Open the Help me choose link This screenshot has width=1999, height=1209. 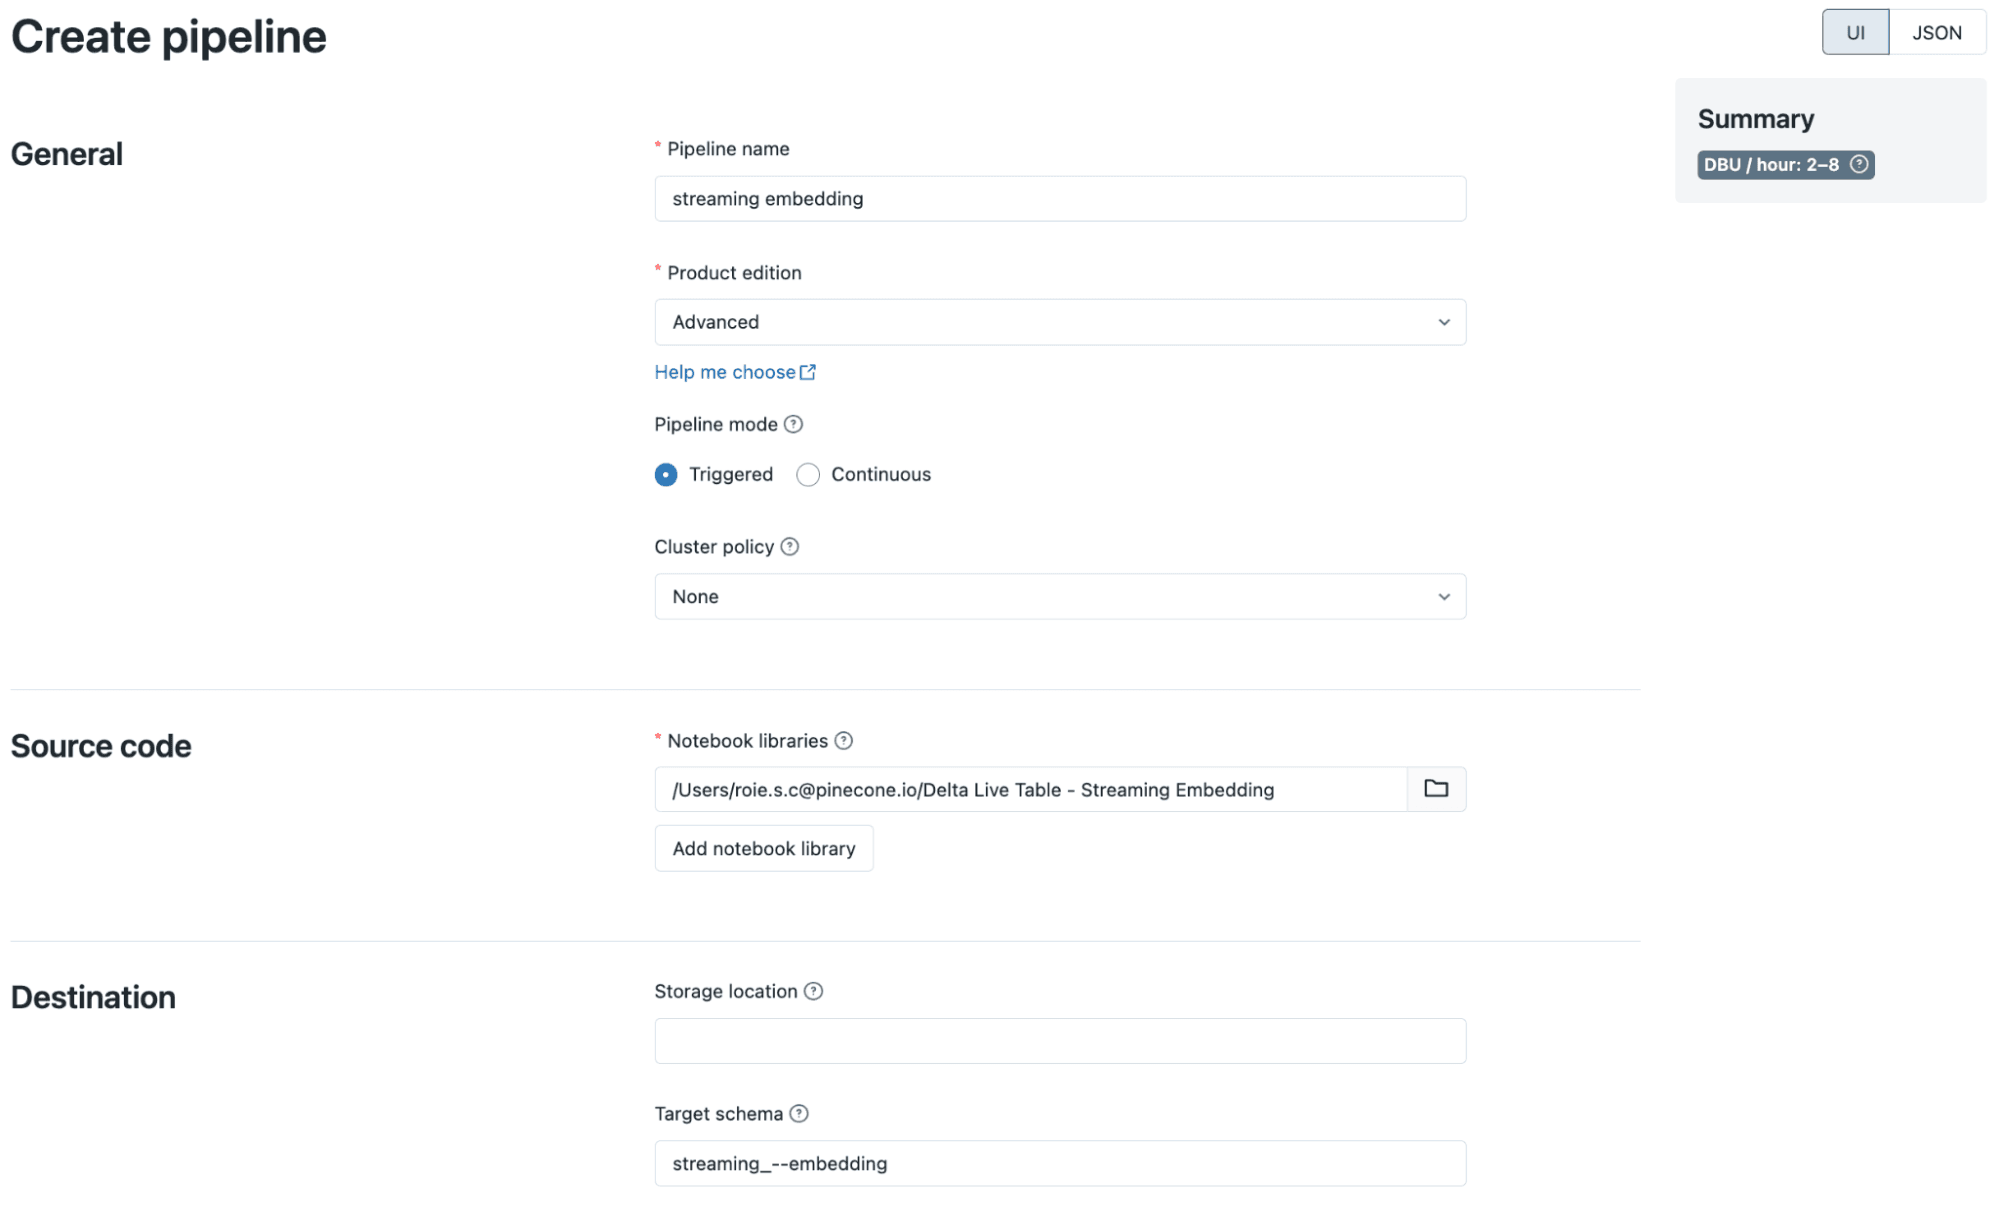(x=725, y=371)
